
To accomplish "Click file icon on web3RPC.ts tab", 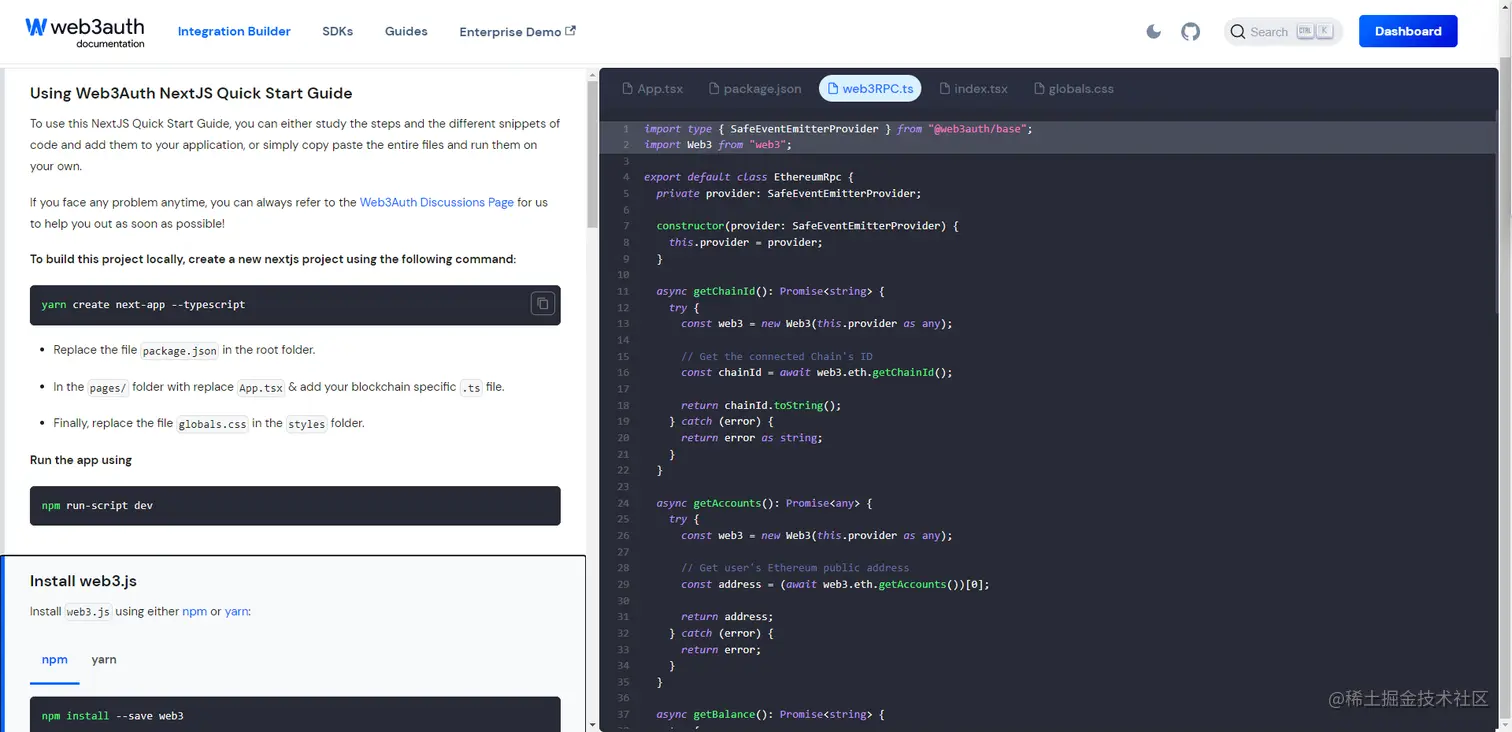I will [833, 88].
